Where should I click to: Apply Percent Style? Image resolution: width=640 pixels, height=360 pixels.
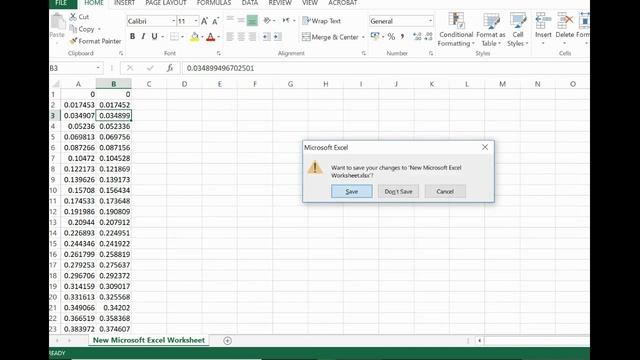pos(391,37)
